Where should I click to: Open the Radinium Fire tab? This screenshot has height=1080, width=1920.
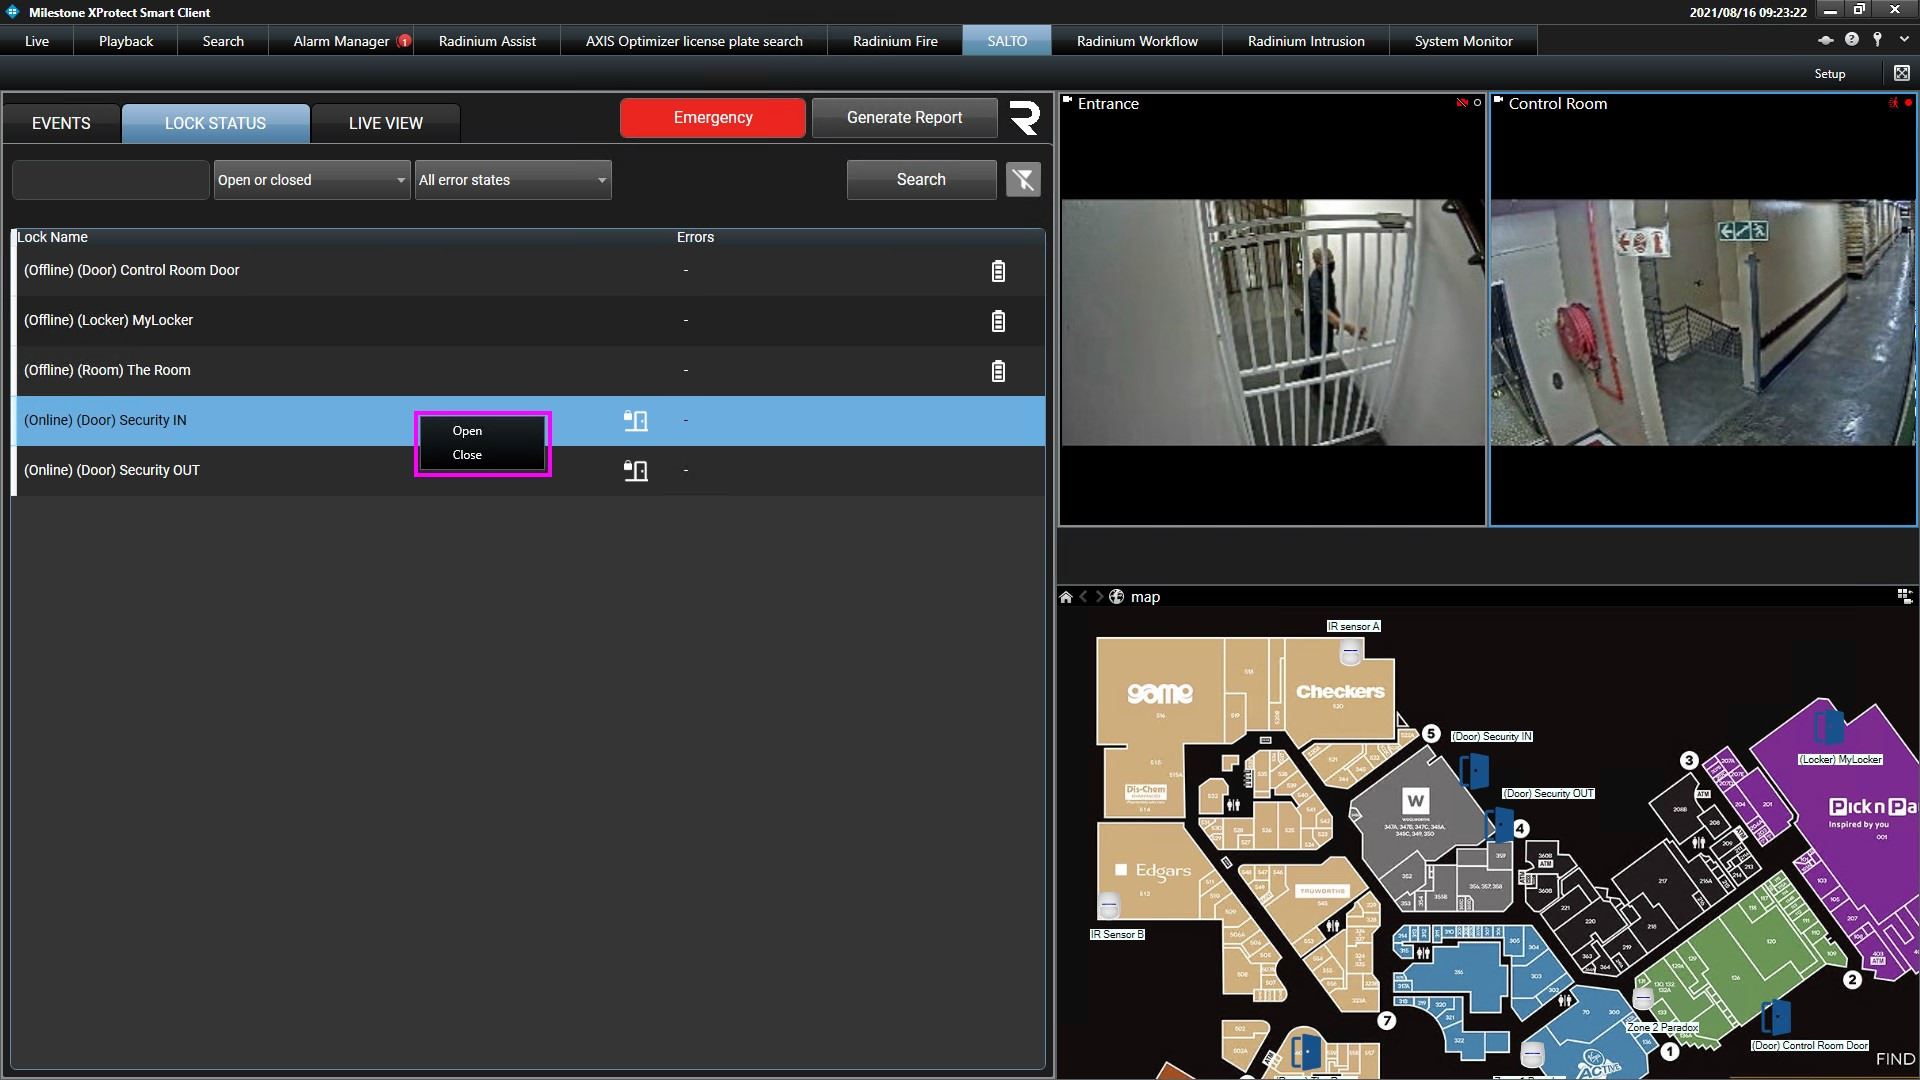pos(895,41)
